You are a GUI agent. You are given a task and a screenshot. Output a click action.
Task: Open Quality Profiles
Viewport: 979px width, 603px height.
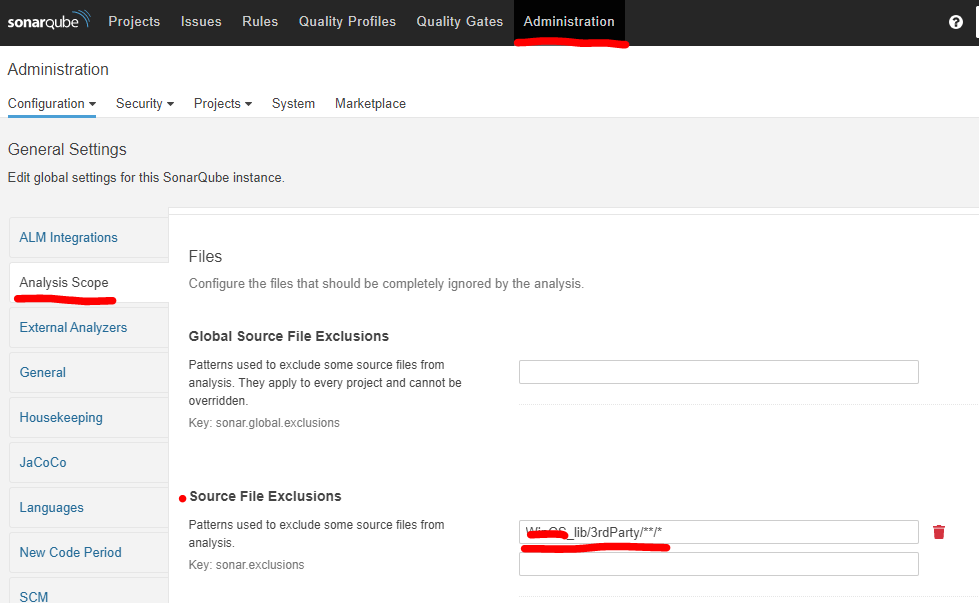(x=347, y=21)
